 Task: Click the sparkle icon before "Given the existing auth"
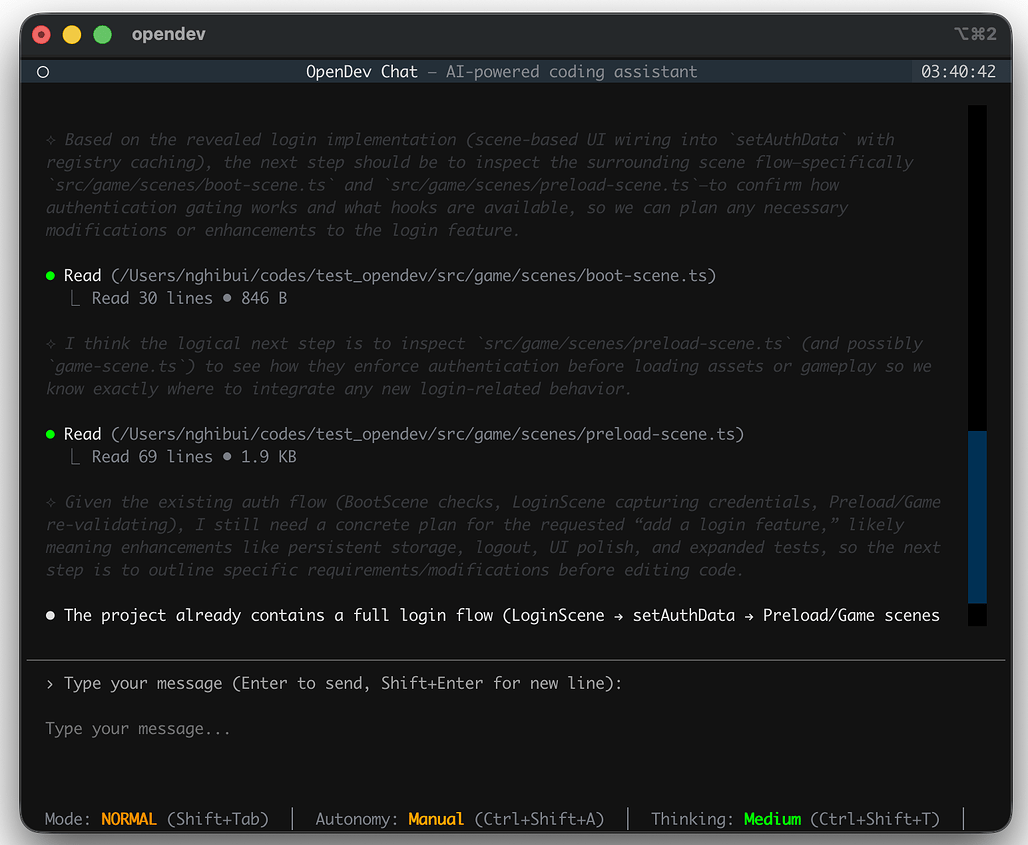51,502
